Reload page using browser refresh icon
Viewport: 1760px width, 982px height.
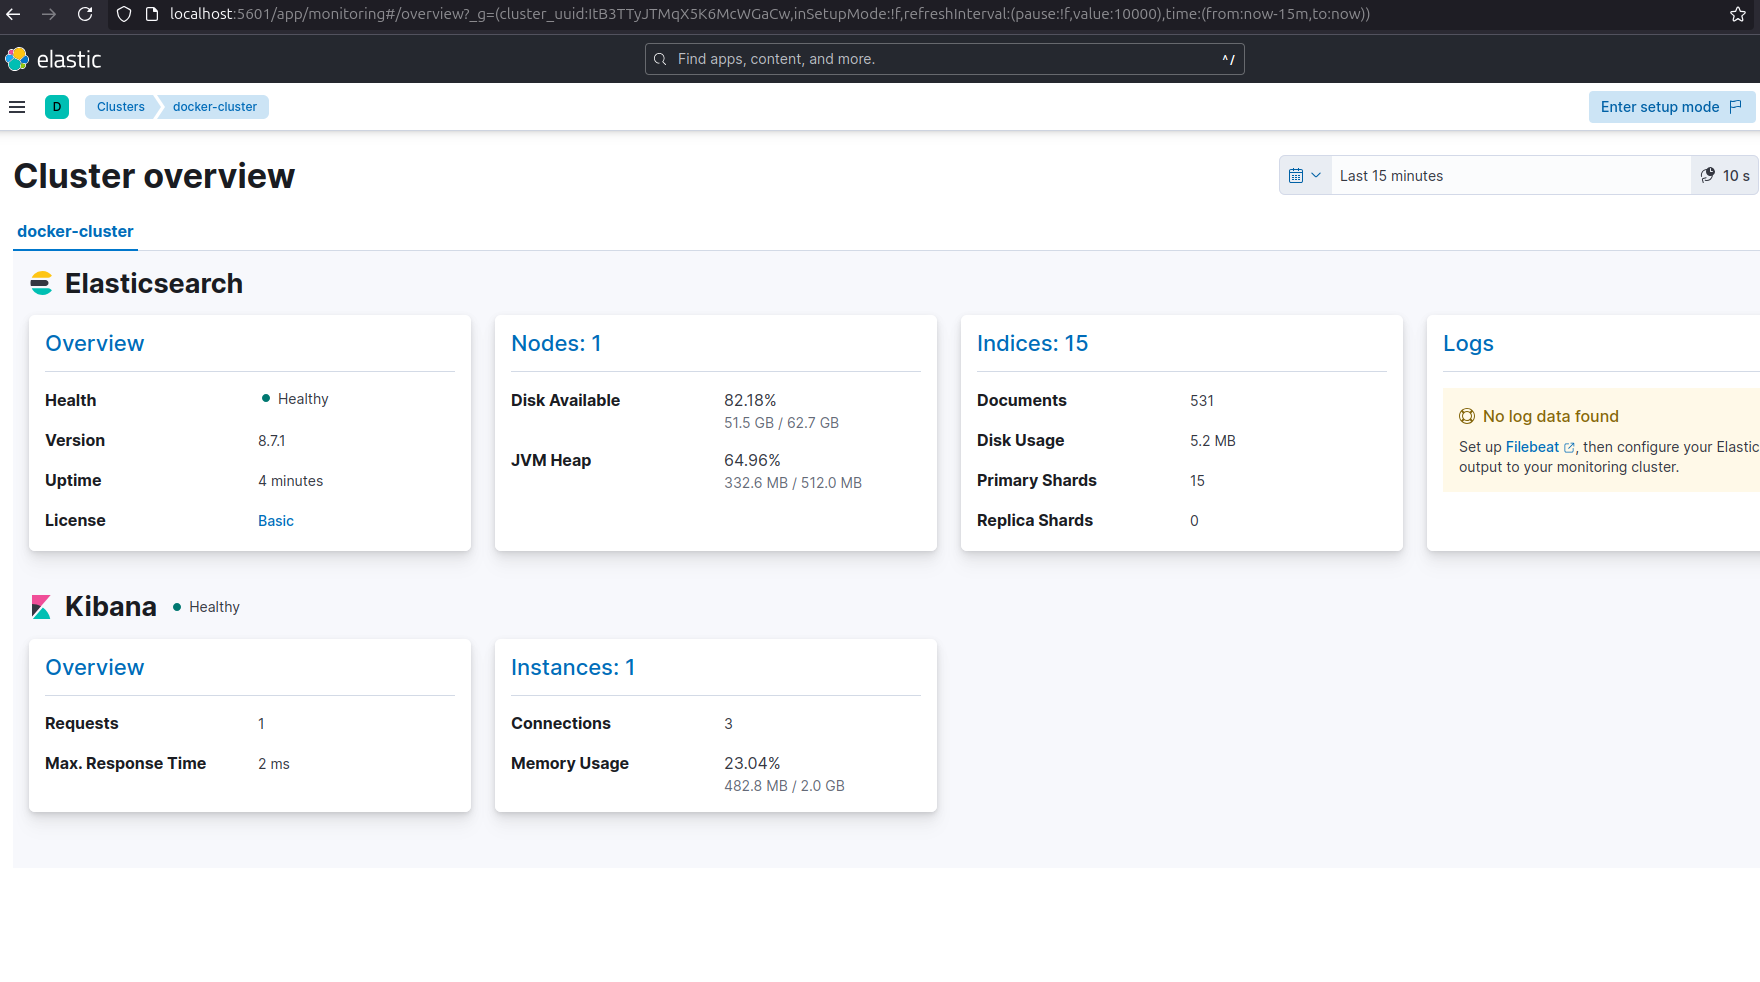click(85, 14)
